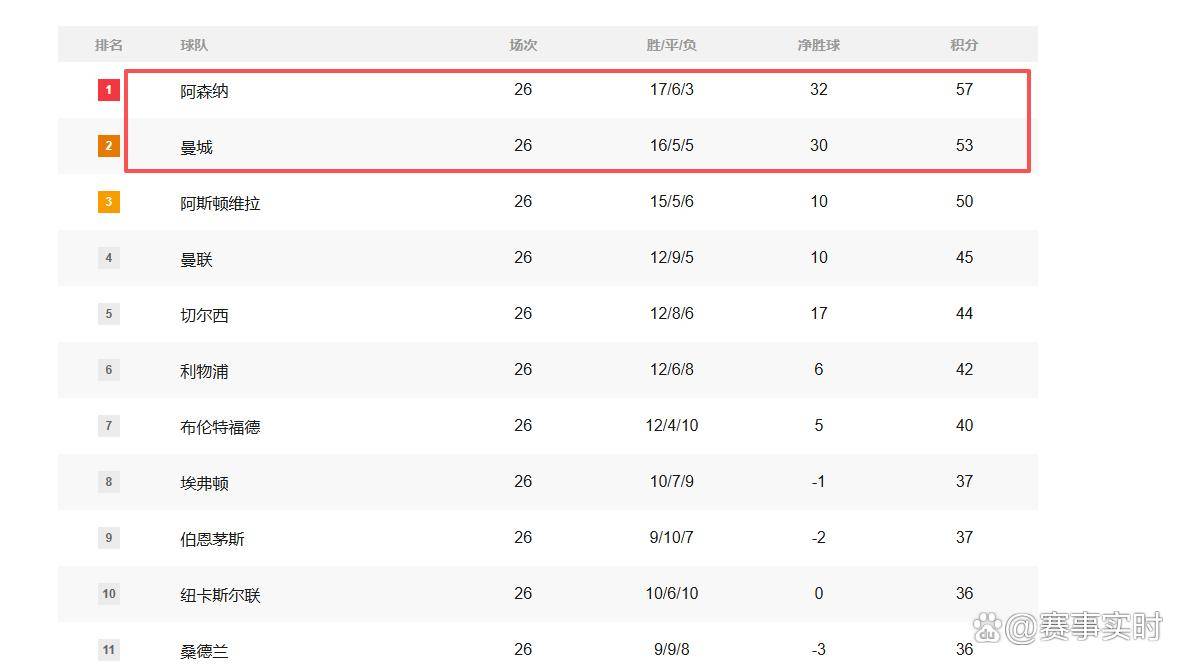Sort by the 积分 column header
This screenshot has width=1187, height=669.
click(x=964, y=45)
